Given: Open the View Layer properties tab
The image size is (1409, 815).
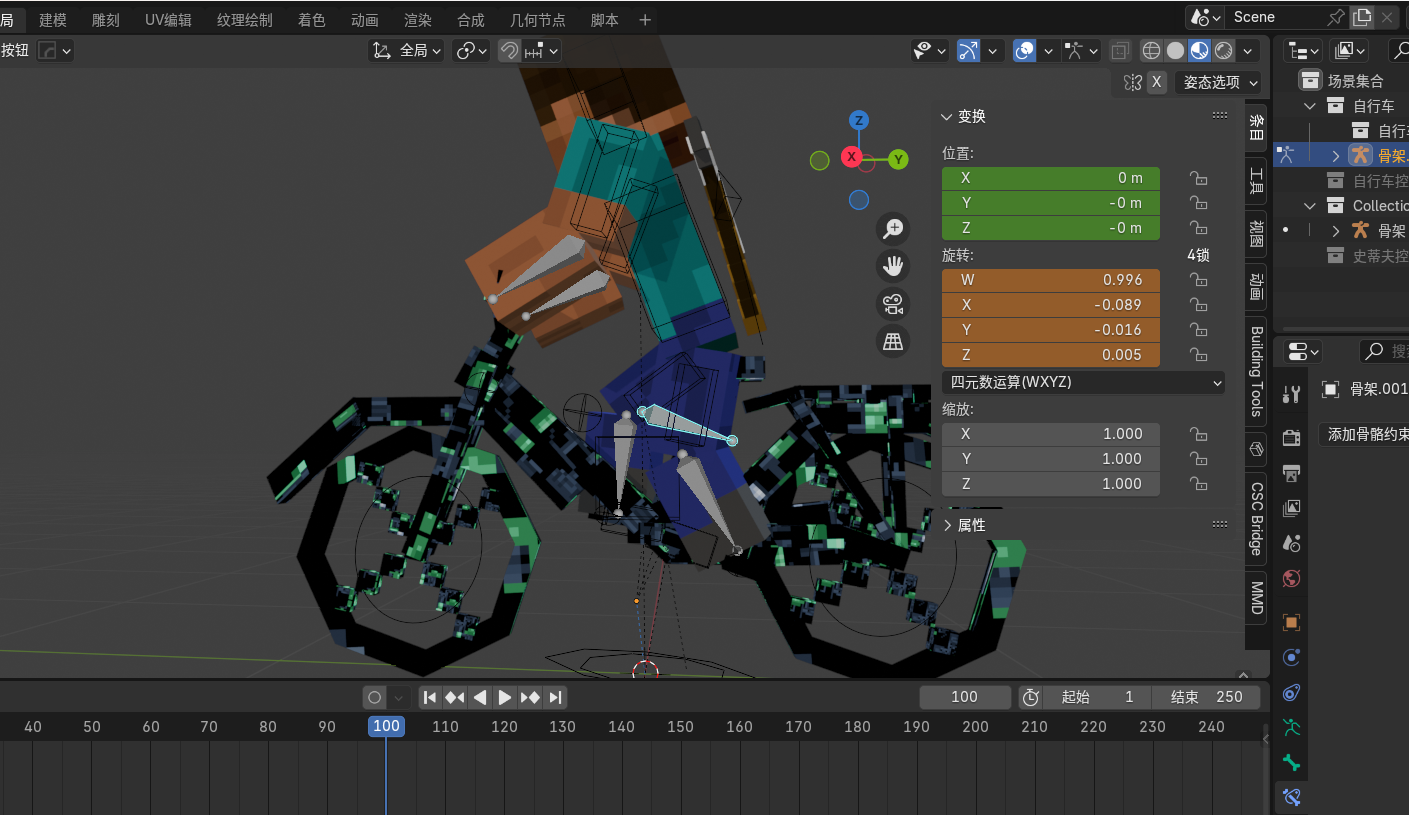Looking at the screenshot, I should click(1291, 508).
